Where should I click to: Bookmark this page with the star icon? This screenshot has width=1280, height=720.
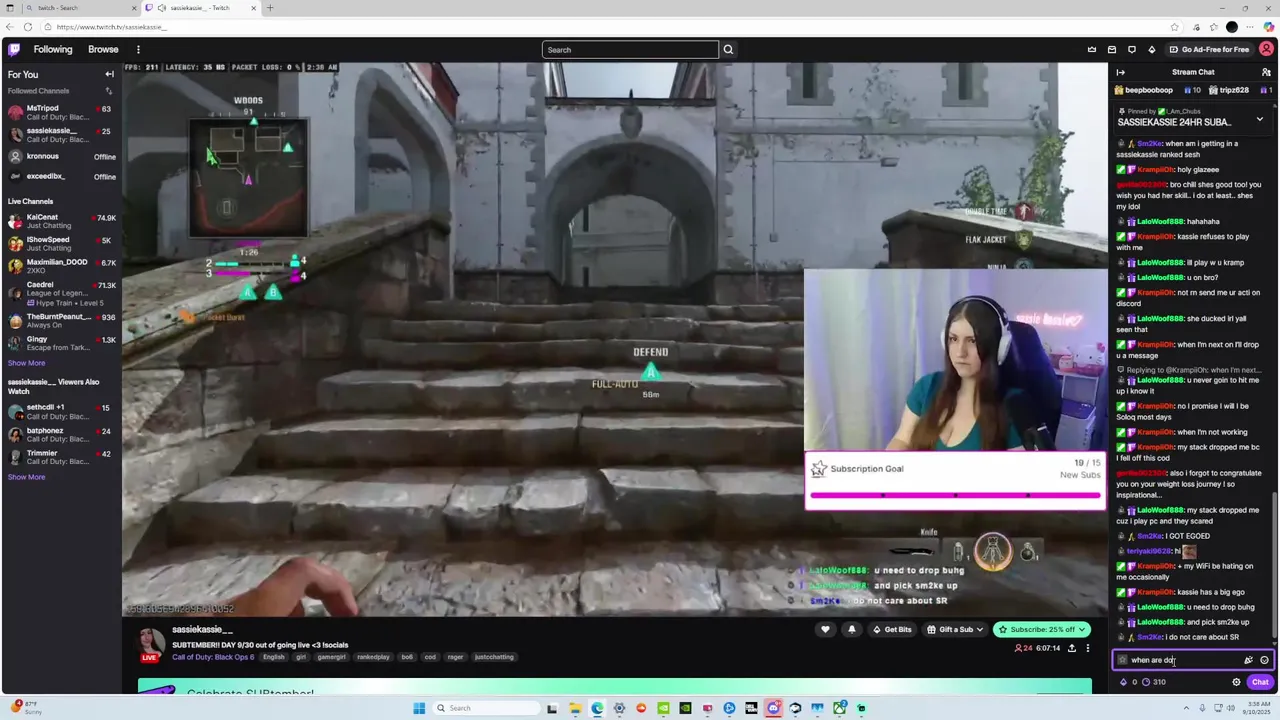pos(1174,27)
